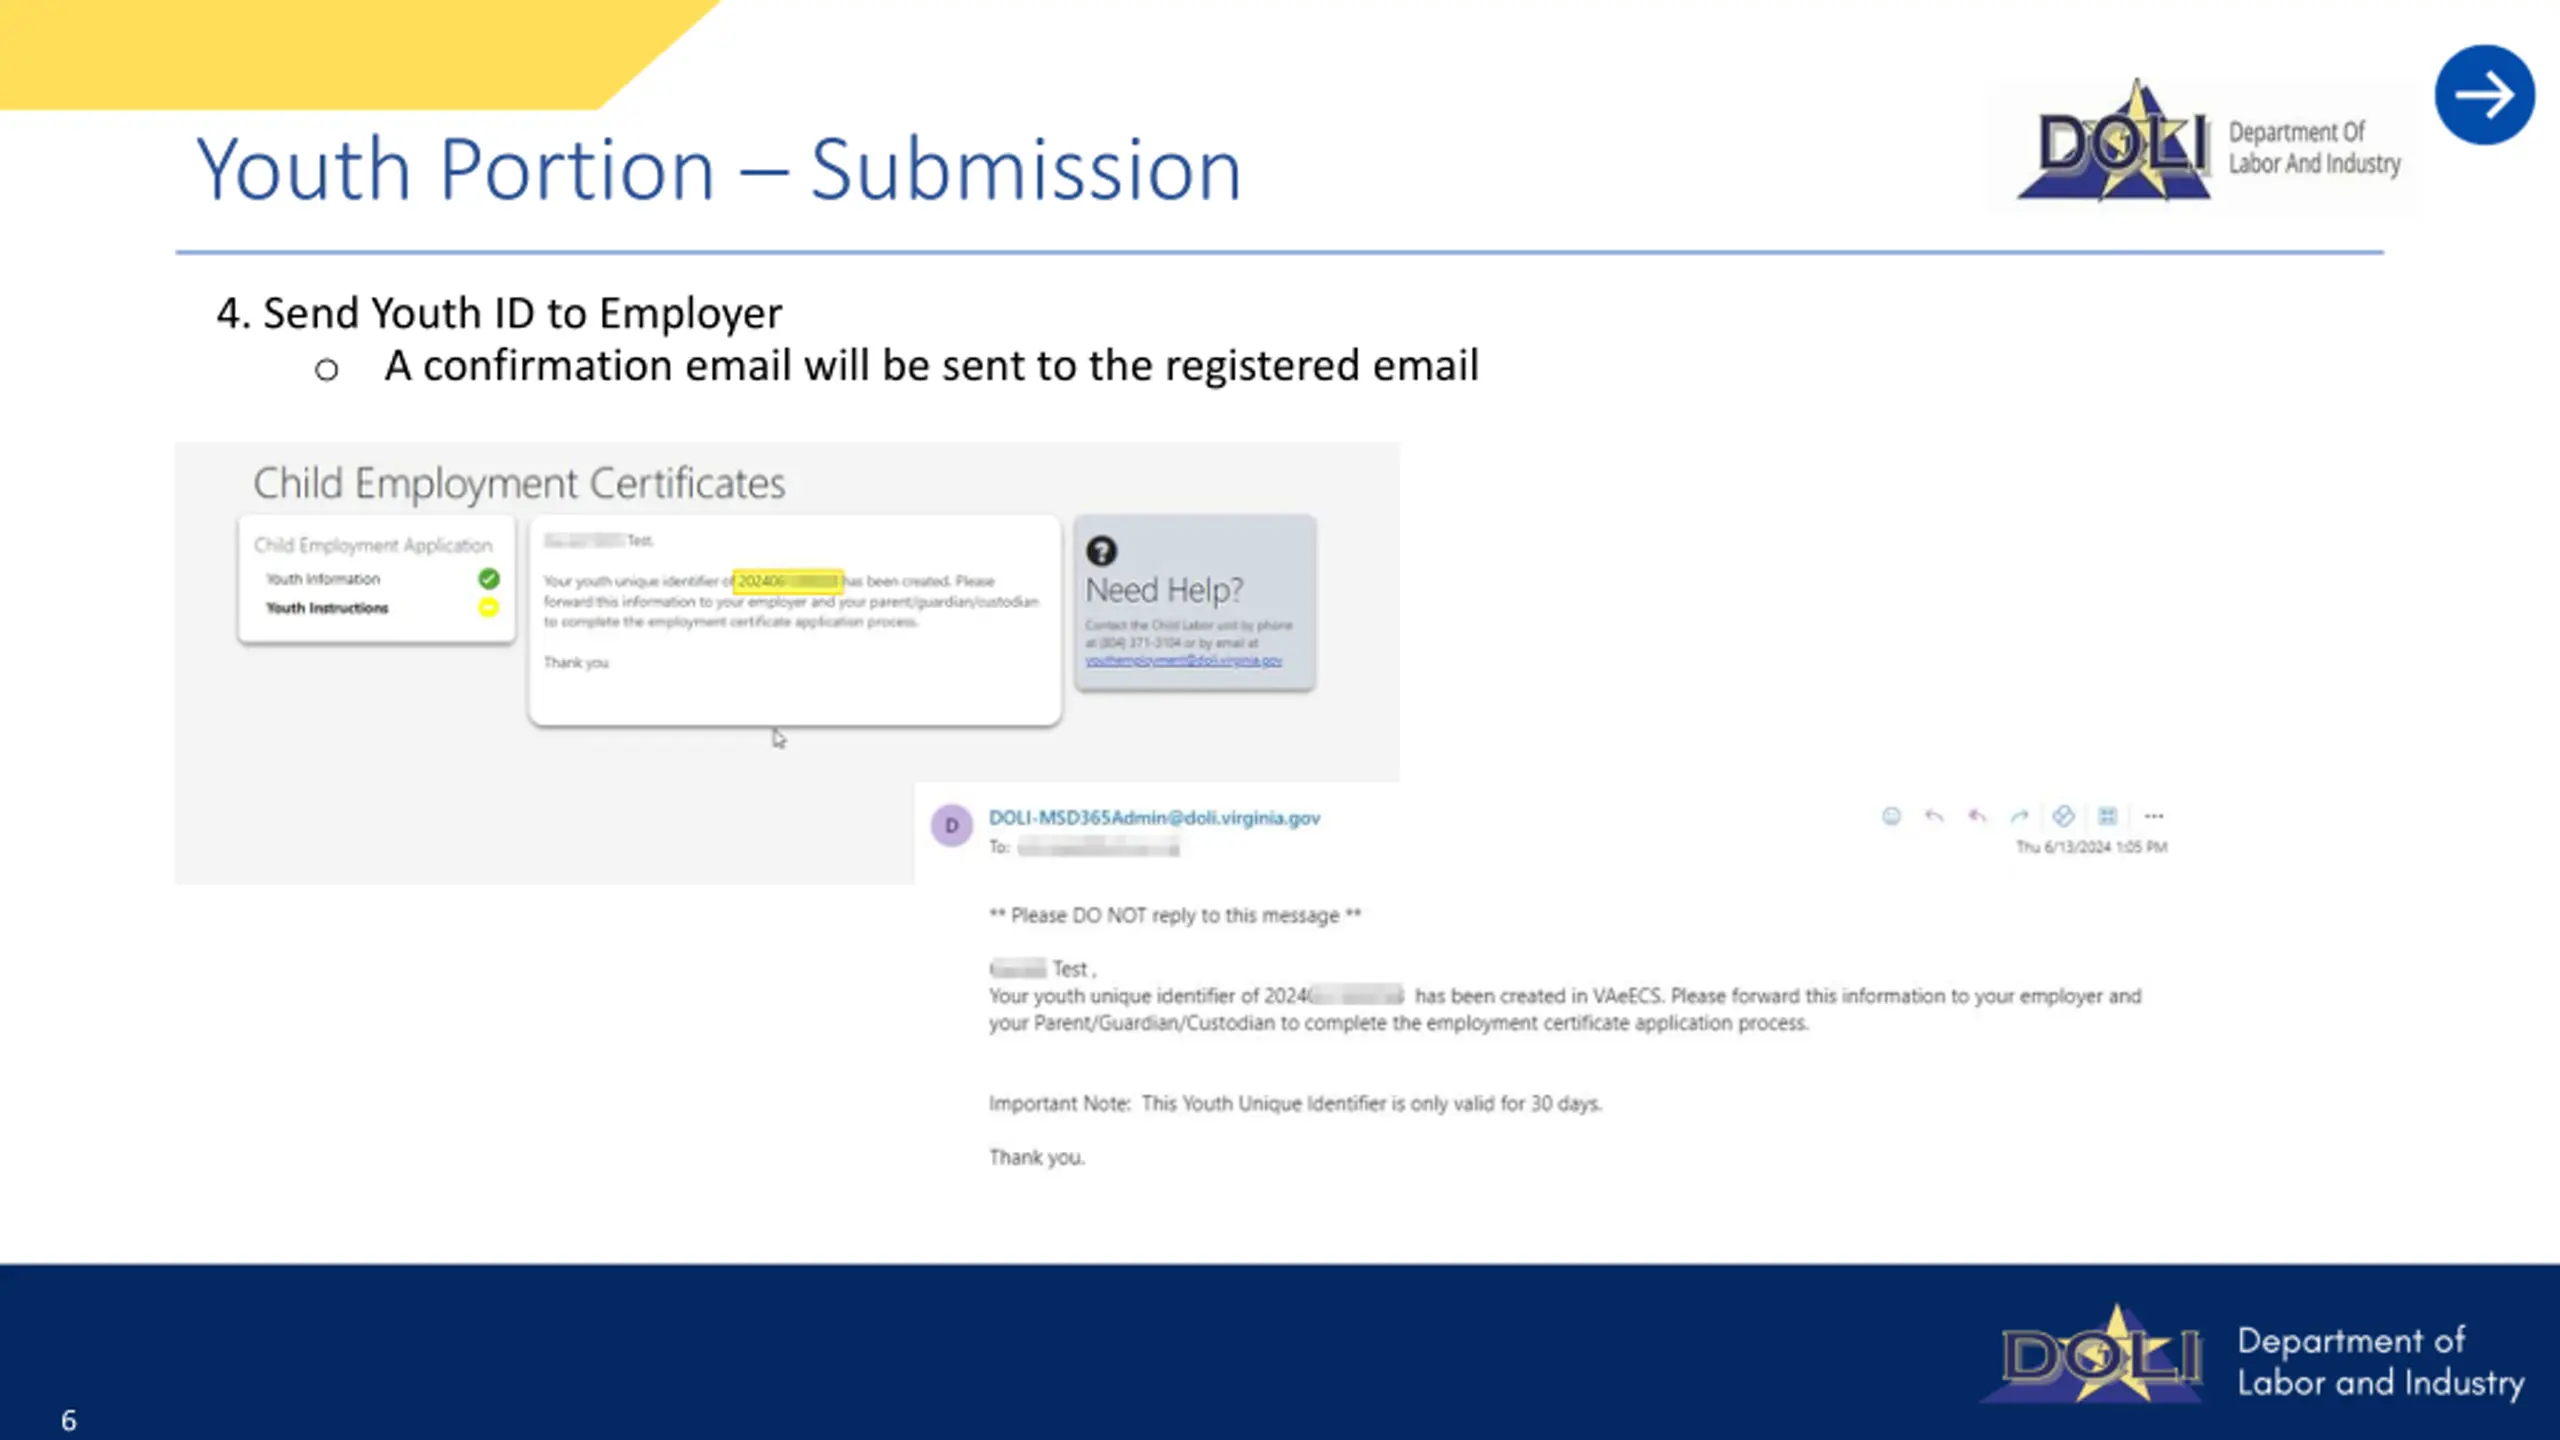The height and width of the screenshot is (1440, 2560).
Task: Click the Need Help? heading
Action: [x=1165, y=590]
